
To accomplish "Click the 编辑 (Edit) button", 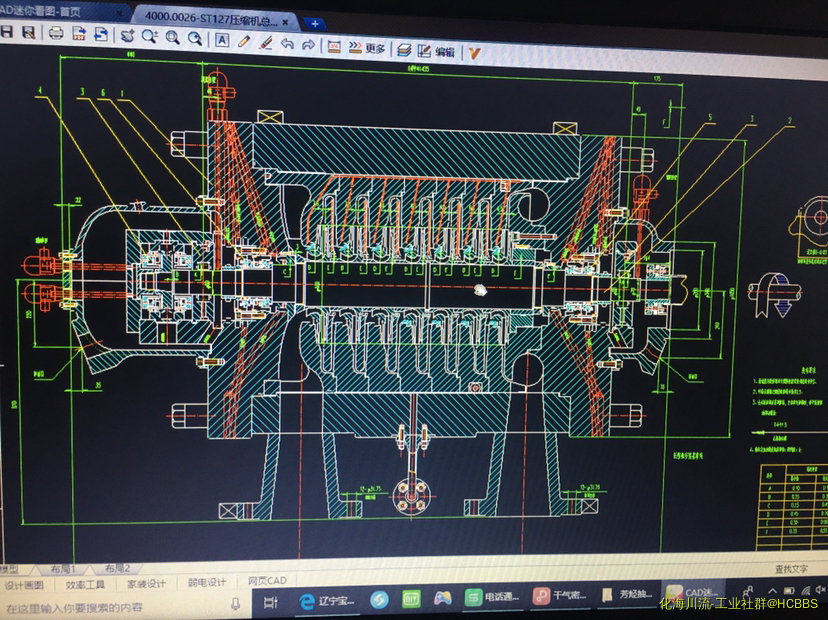I will [436, 51].
